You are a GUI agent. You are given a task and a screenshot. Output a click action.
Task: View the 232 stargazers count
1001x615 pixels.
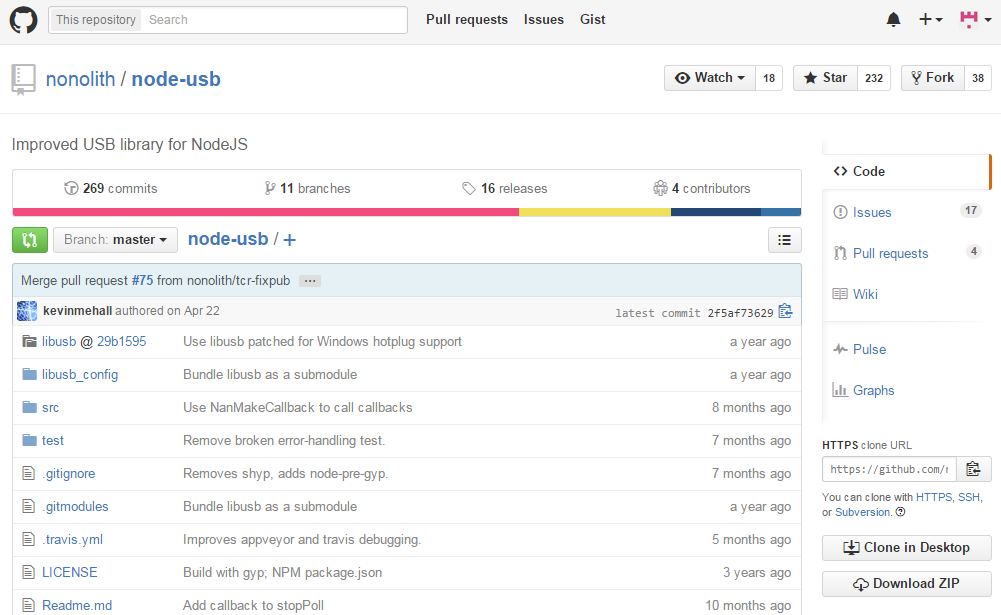pos(874,78)
